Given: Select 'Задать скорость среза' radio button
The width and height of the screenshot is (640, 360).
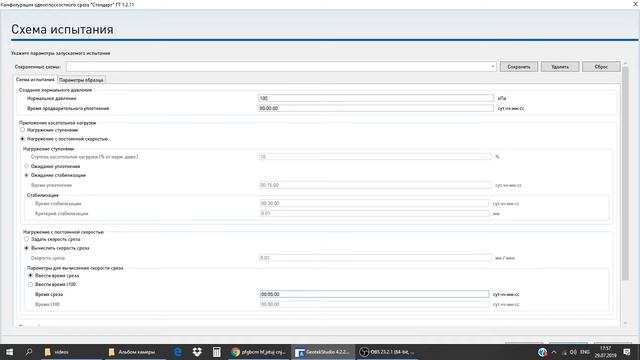Looking at the screenshot, I should click(27, 239).
